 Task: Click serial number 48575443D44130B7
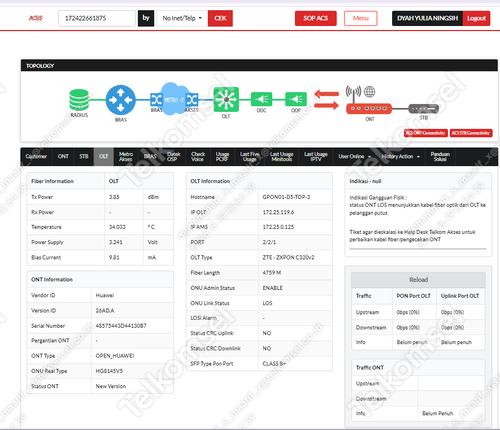[121, 326]
